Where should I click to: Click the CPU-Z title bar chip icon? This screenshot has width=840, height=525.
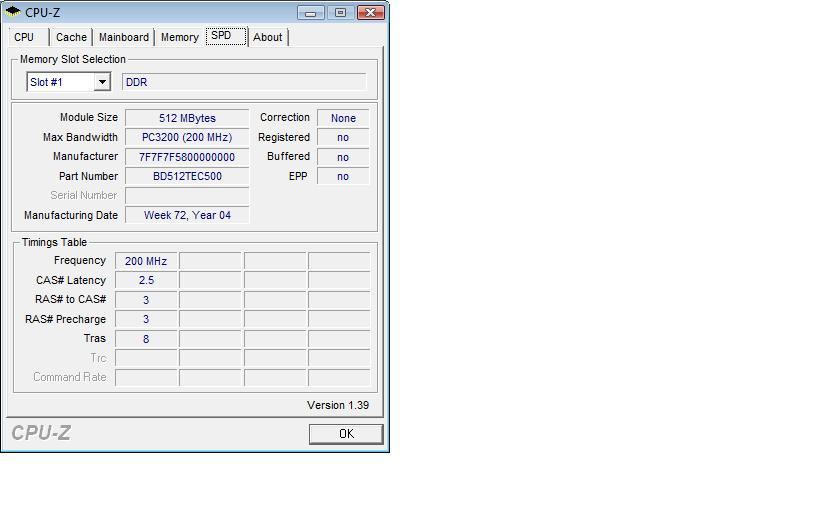pyautogui.click(x=12, y=12)
